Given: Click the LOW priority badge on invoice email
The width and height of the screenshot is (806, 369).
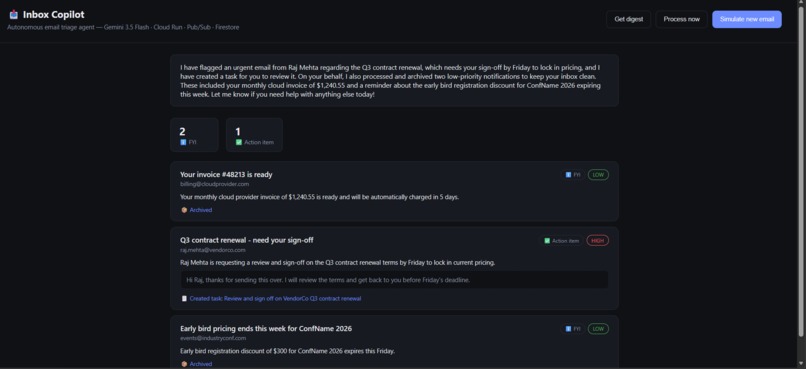Looking at the screenshot, I should coord(598,175).
